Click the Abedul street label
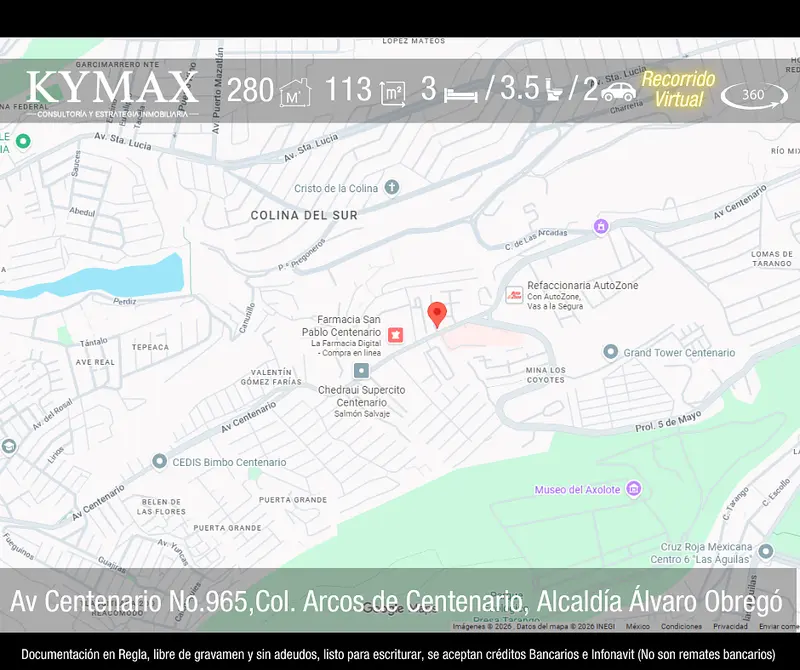Viewport: 800px width, 670px height. 83,211
